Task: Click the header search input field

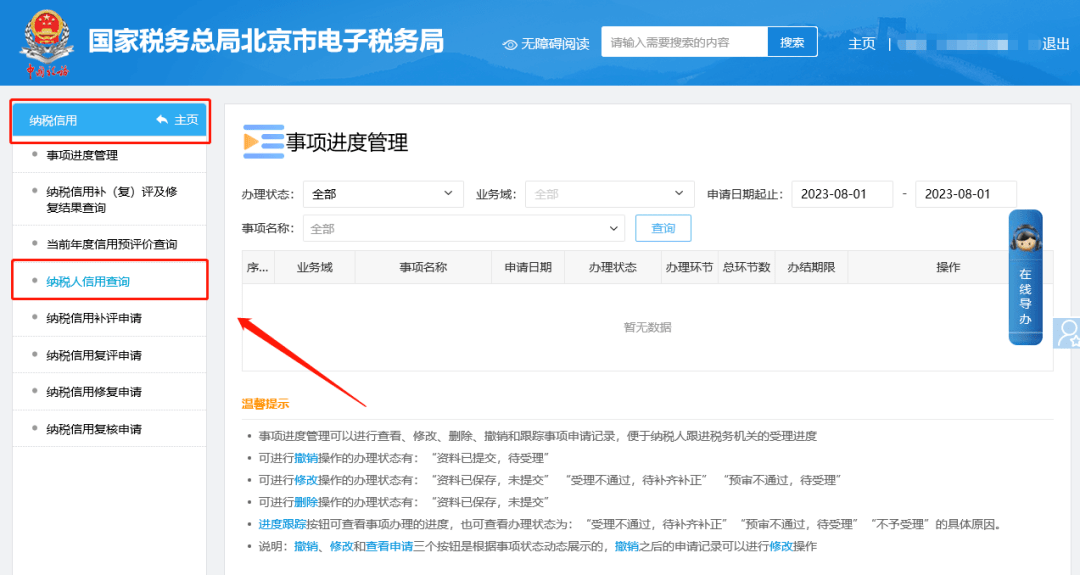Action: (684, 43)
